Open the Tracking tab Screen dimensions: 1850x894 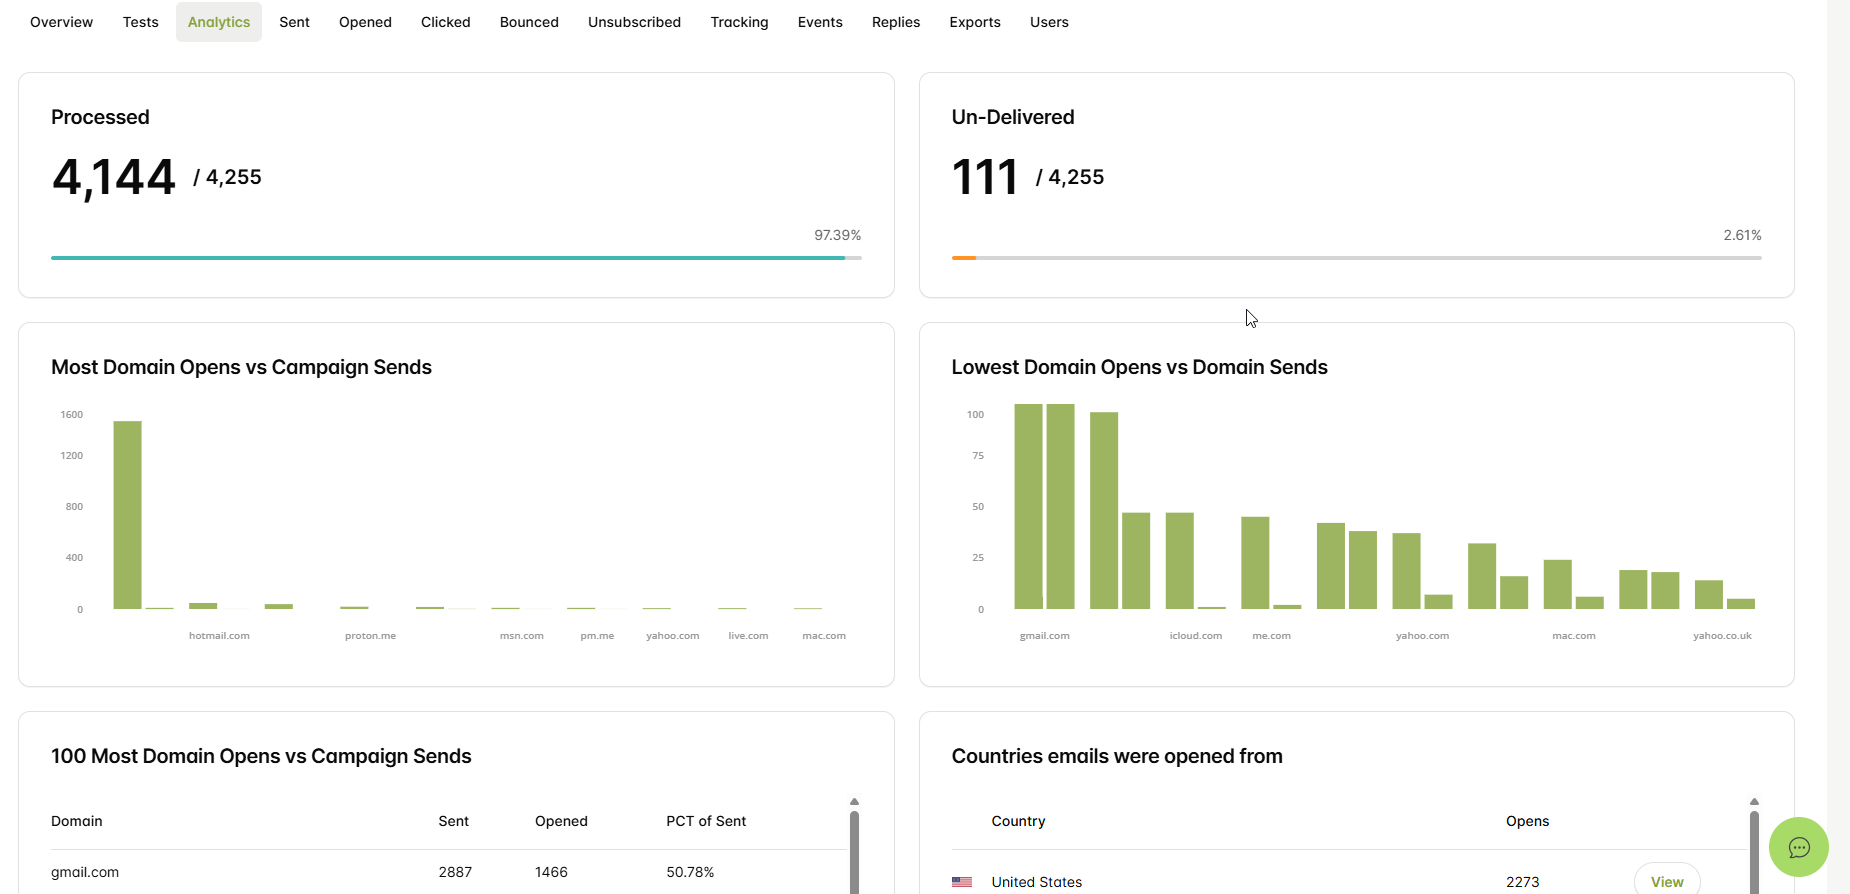[739, 22]
